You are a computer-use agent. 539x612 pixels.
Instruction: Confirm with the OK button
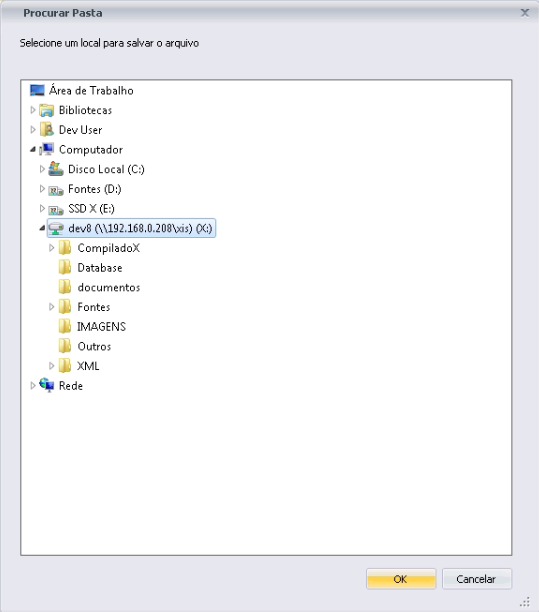click(401, 579)
